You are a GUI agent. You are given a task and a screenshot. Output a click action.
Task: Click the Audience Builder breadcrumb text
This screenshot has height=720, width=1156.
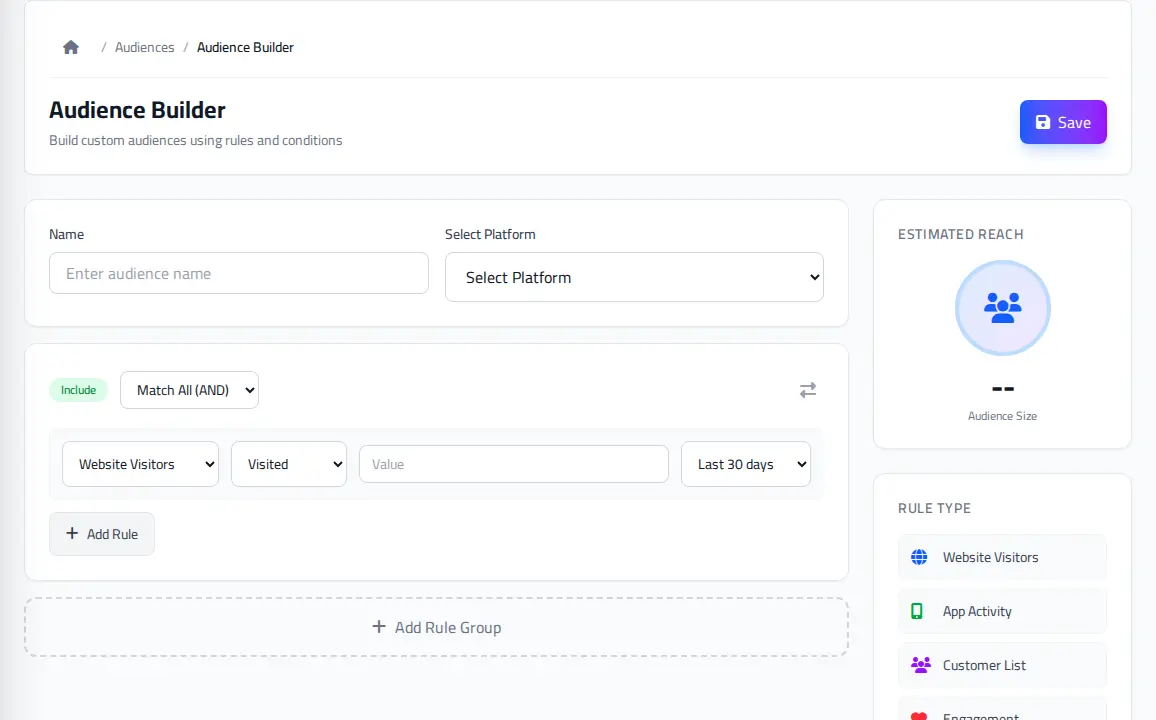(245, 47)
